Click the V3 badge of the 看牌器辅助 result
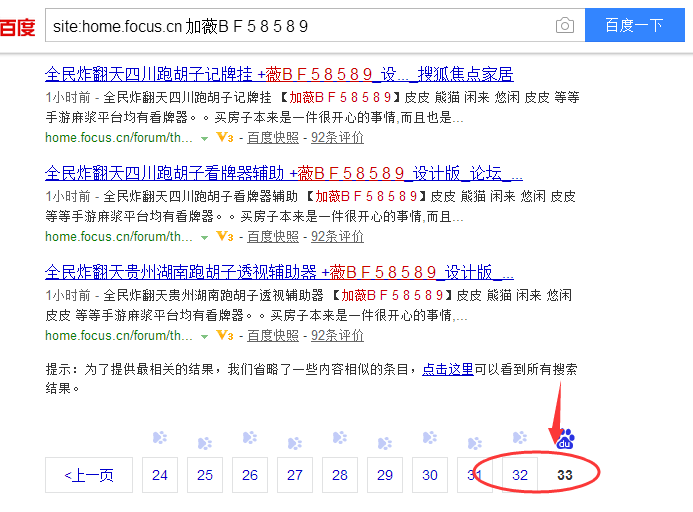The image size is (693, 512). coord(225,237)
